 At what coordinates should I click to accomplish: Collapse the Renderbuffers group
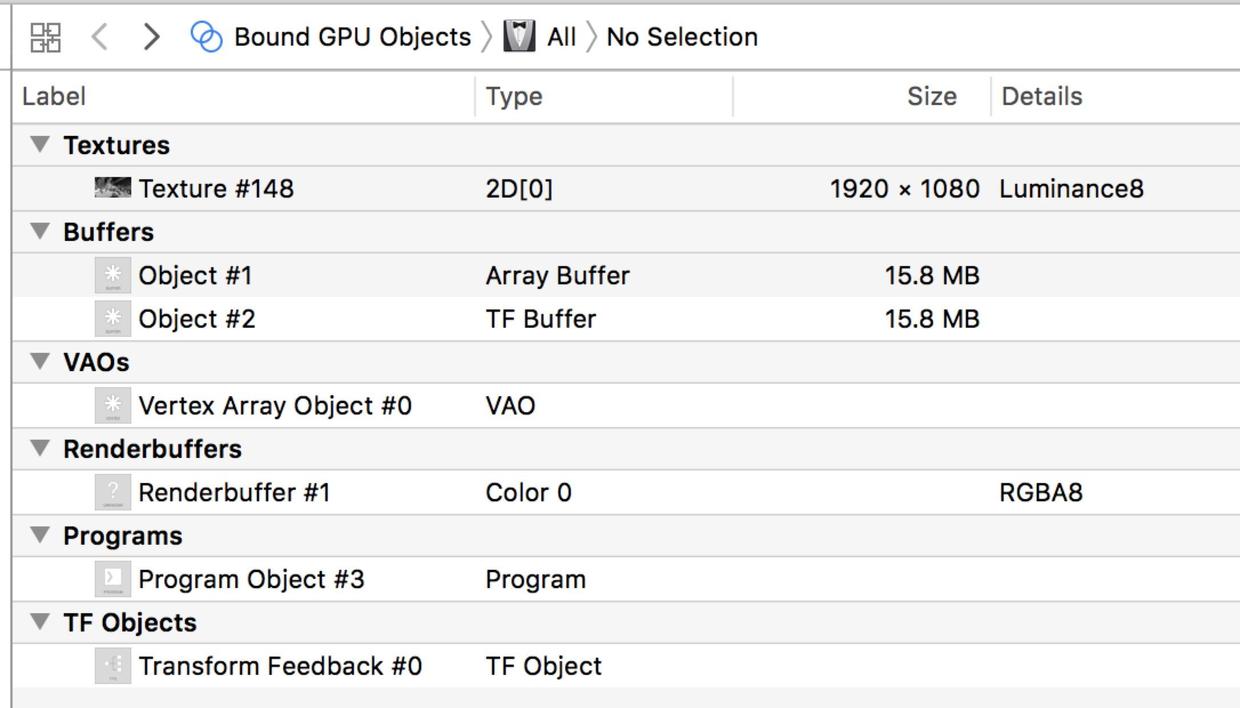40,448
